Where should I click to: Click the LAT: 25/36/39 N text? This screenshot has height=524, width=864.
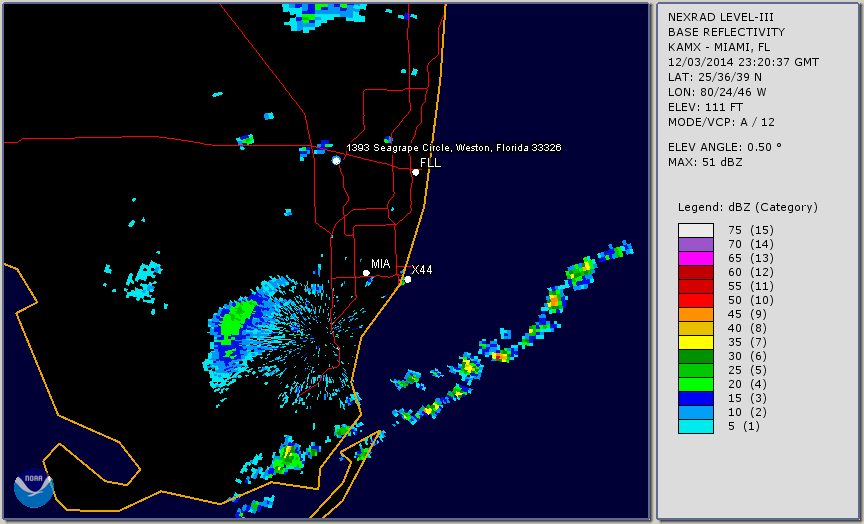coord(715,77)
